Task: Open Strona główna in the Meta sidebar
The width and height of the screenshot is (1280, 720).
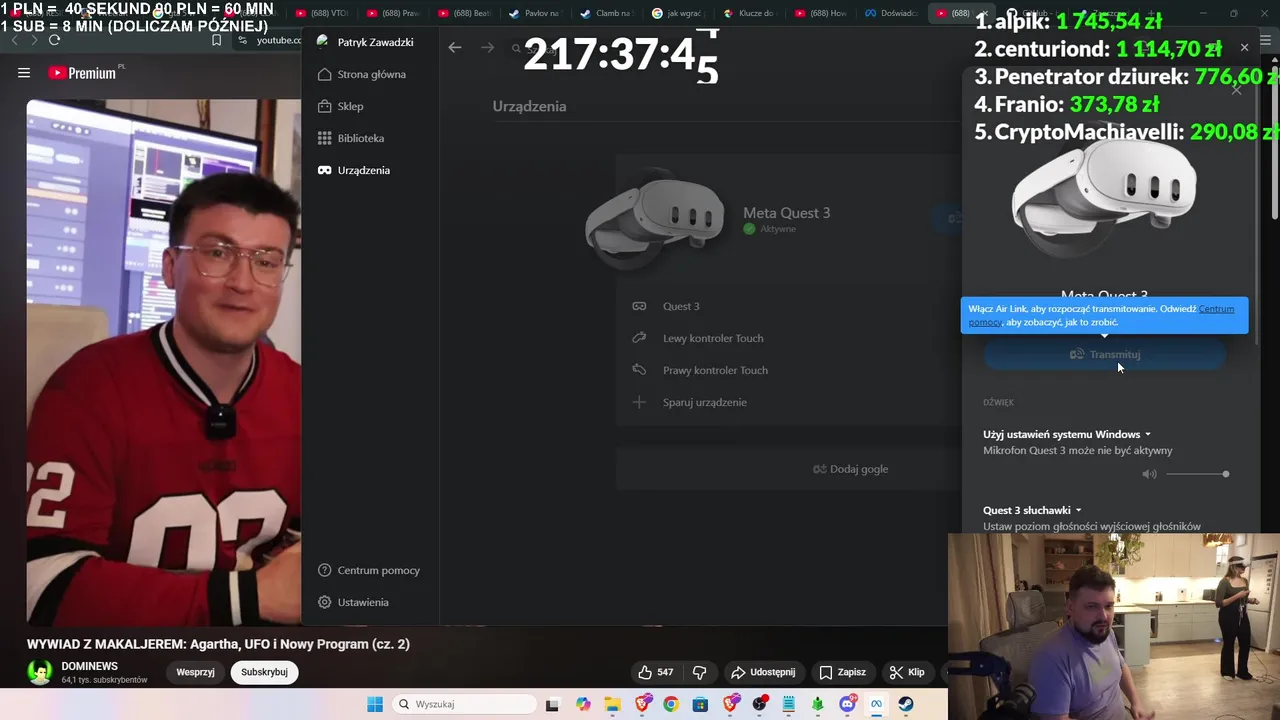Action: click(x=361, y=74)
